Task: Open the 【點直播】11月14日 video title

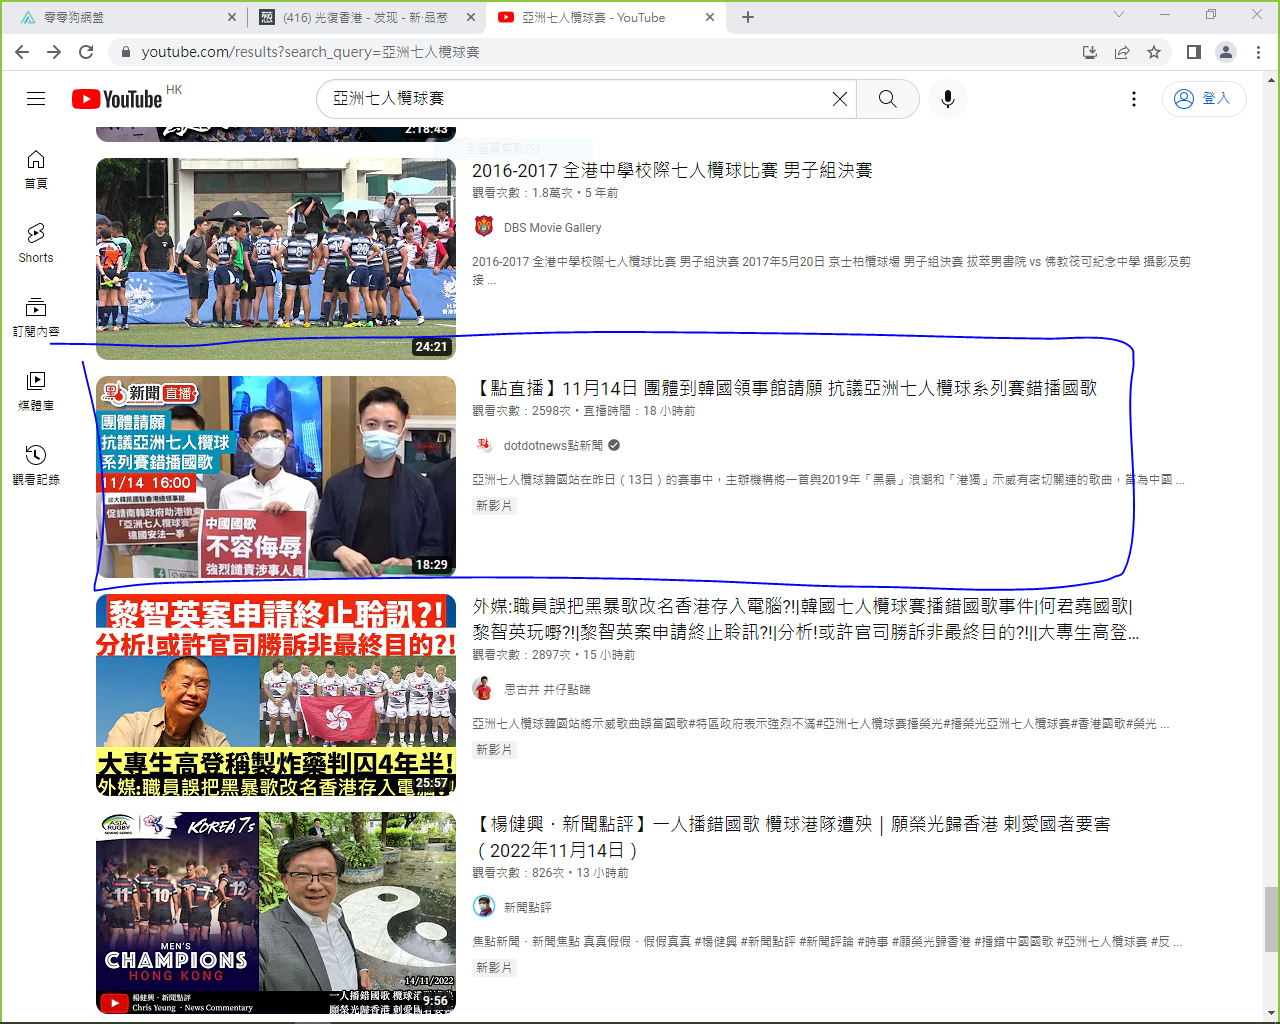Action: [785, 388]
